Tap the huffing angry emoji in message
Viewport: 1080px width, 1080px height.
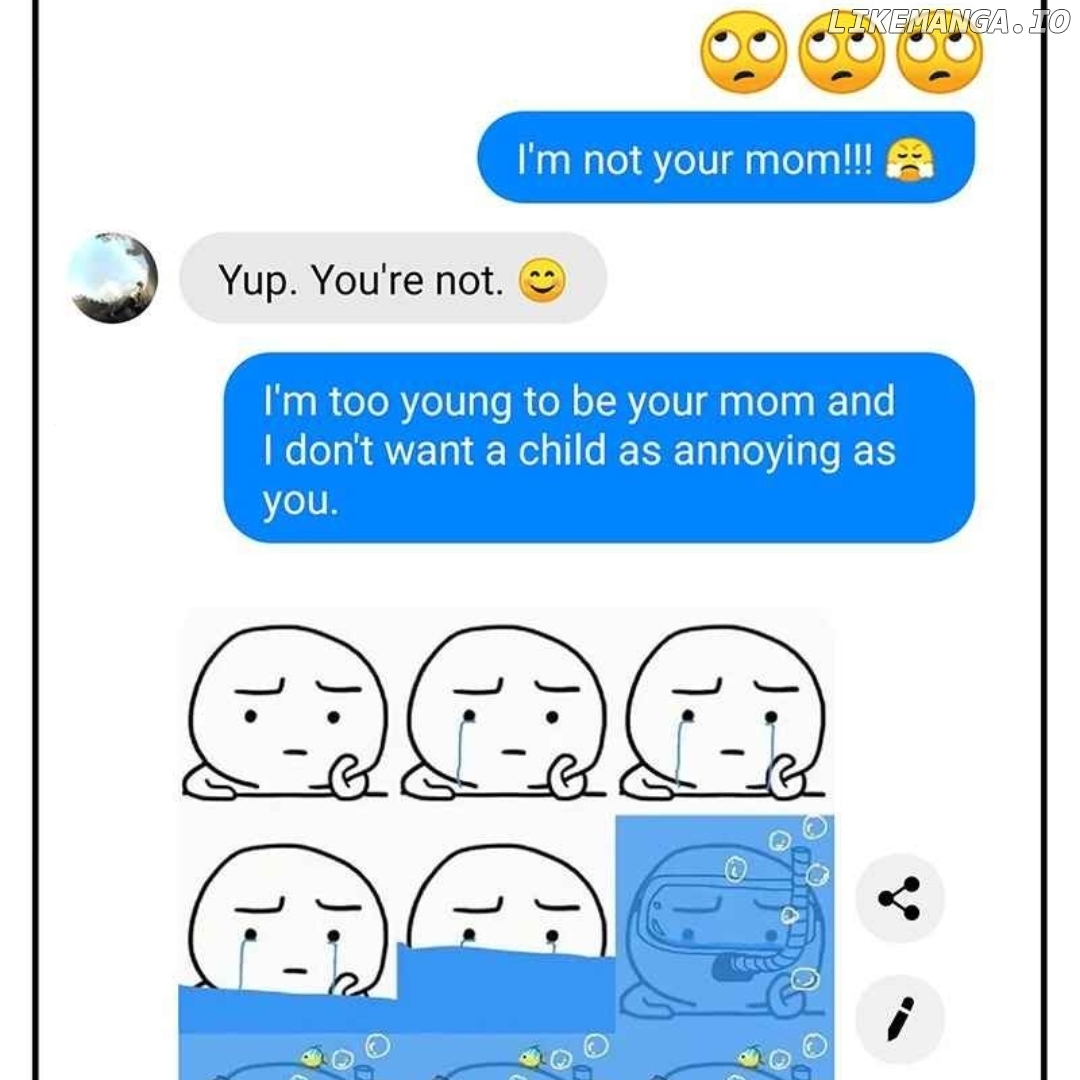click(x=909, y=159)
